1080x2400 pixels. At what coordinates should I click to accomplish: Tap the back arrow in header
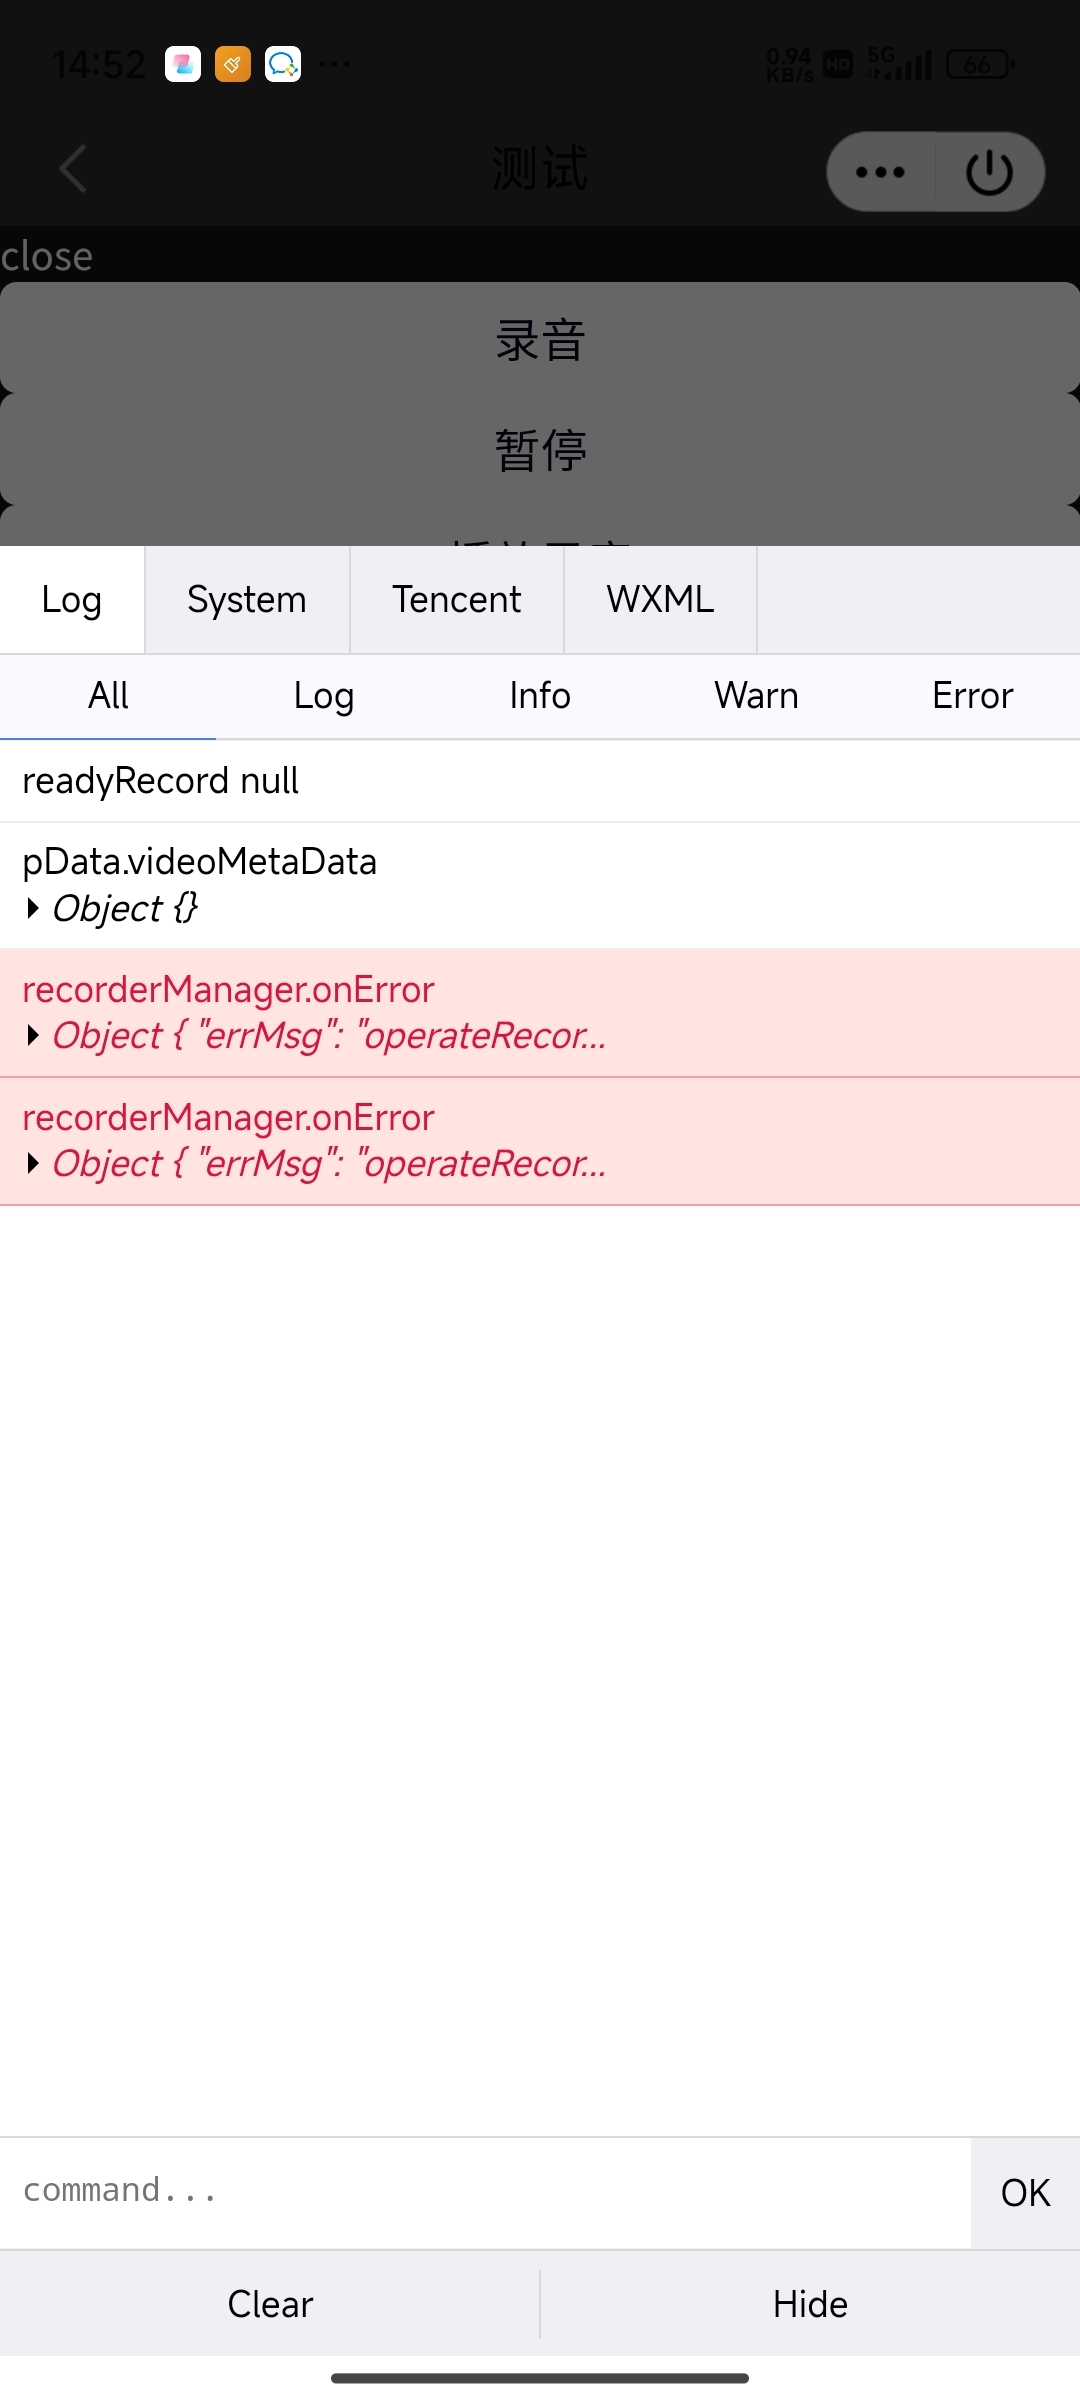74,168
